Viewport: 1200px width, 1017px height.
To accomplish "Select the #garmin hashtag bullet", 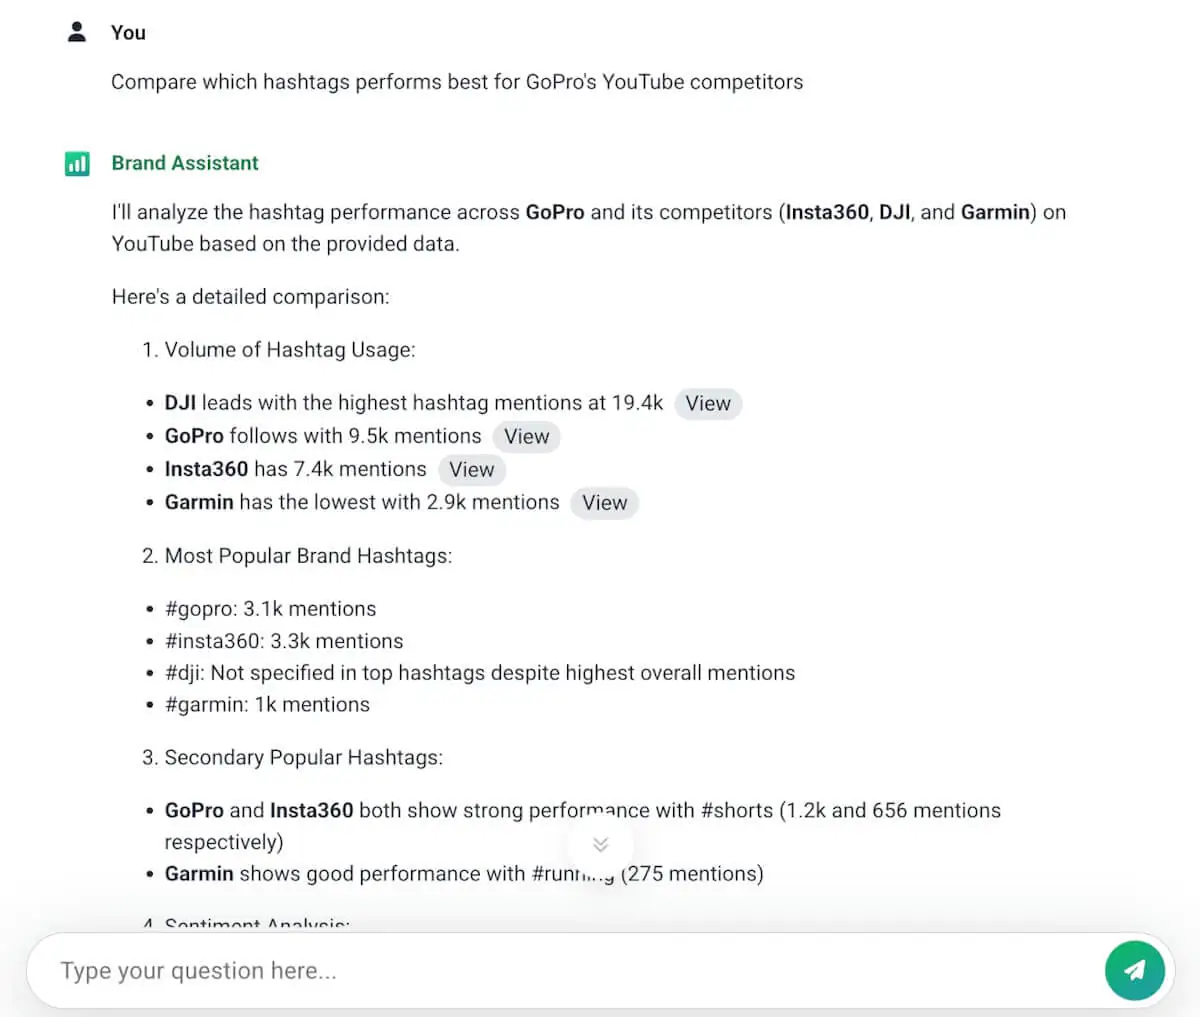I will 266,704.
